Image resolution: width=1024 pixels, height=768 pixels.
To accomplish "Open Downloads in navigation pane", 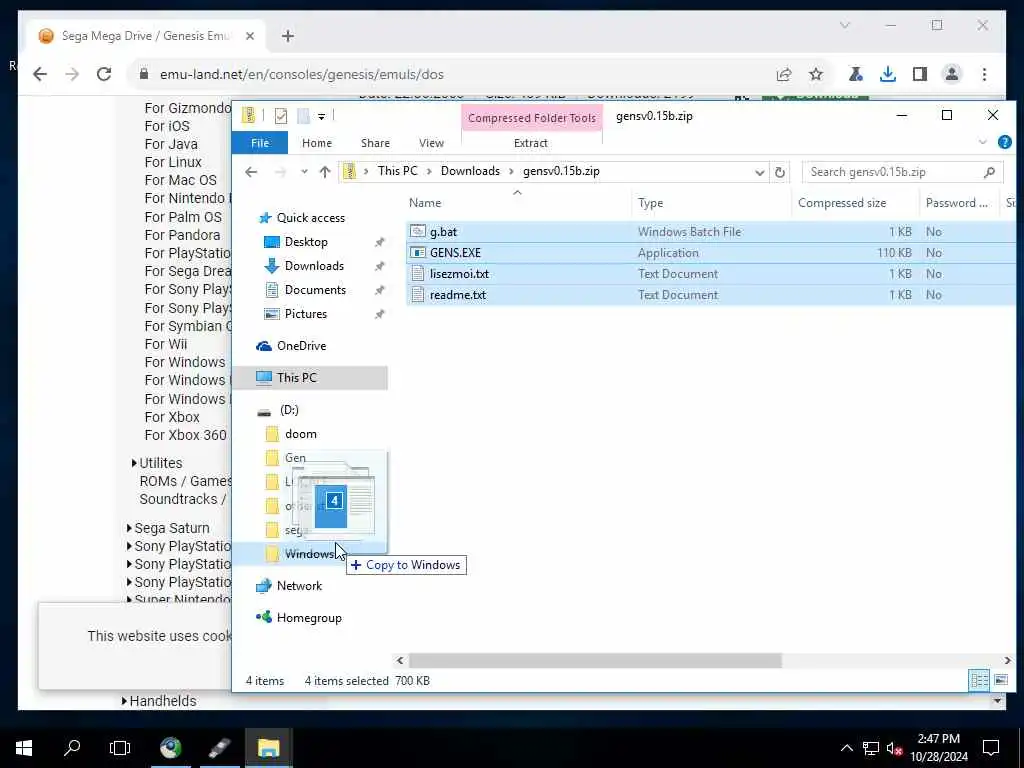I will point(313,266).
